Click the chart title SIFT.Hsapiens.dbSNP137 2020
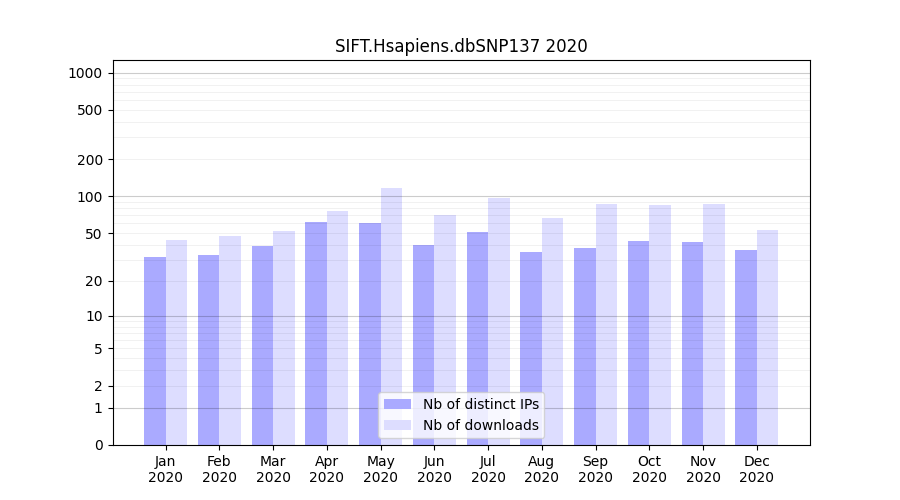 [461, 46]
